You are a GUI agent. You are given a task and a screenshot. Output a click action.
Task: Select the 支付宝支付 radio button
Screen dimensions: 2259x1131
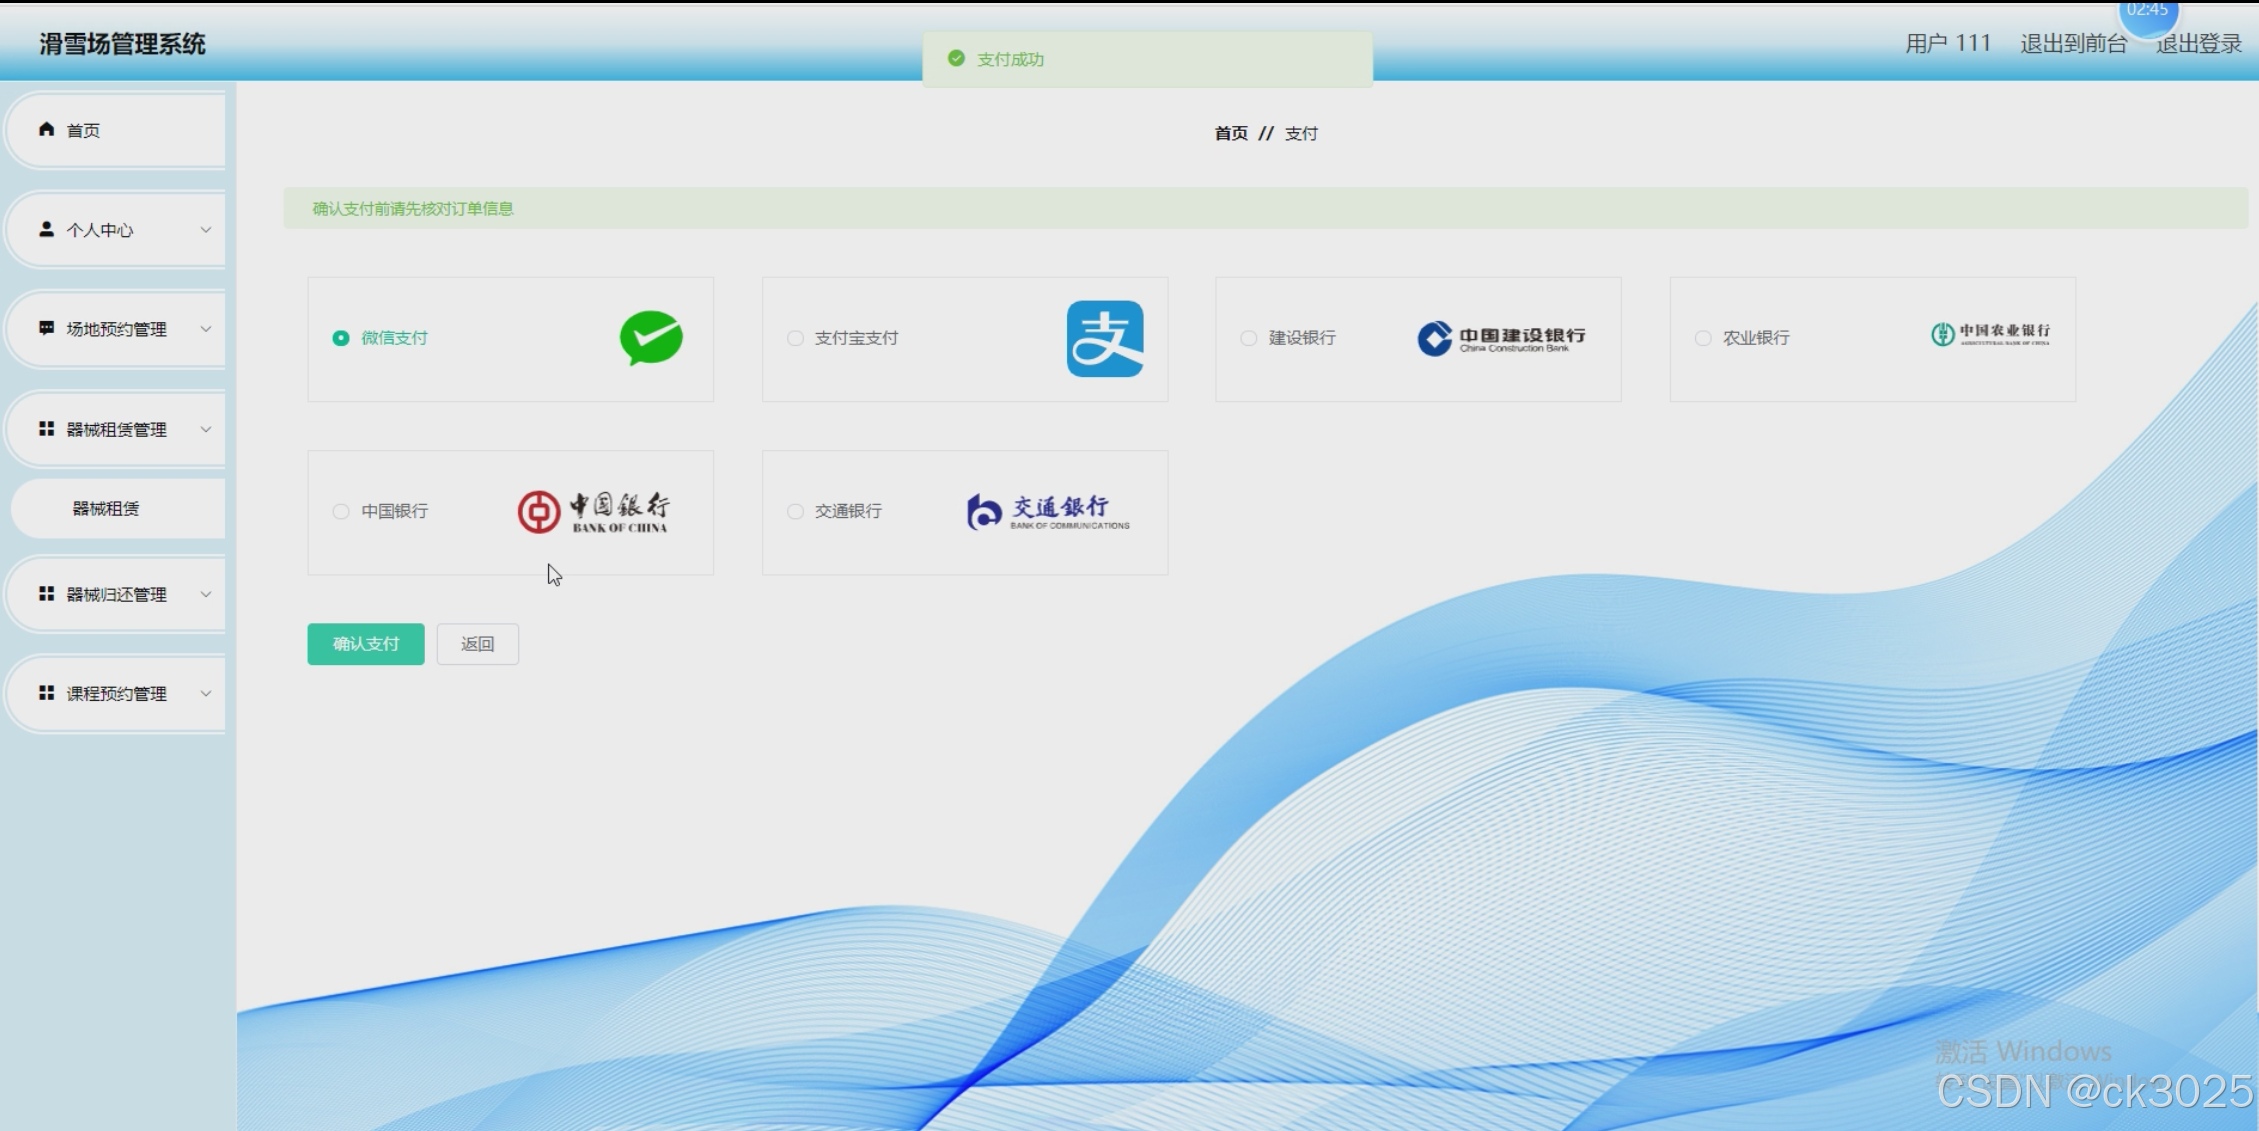(x=795, y=338)
